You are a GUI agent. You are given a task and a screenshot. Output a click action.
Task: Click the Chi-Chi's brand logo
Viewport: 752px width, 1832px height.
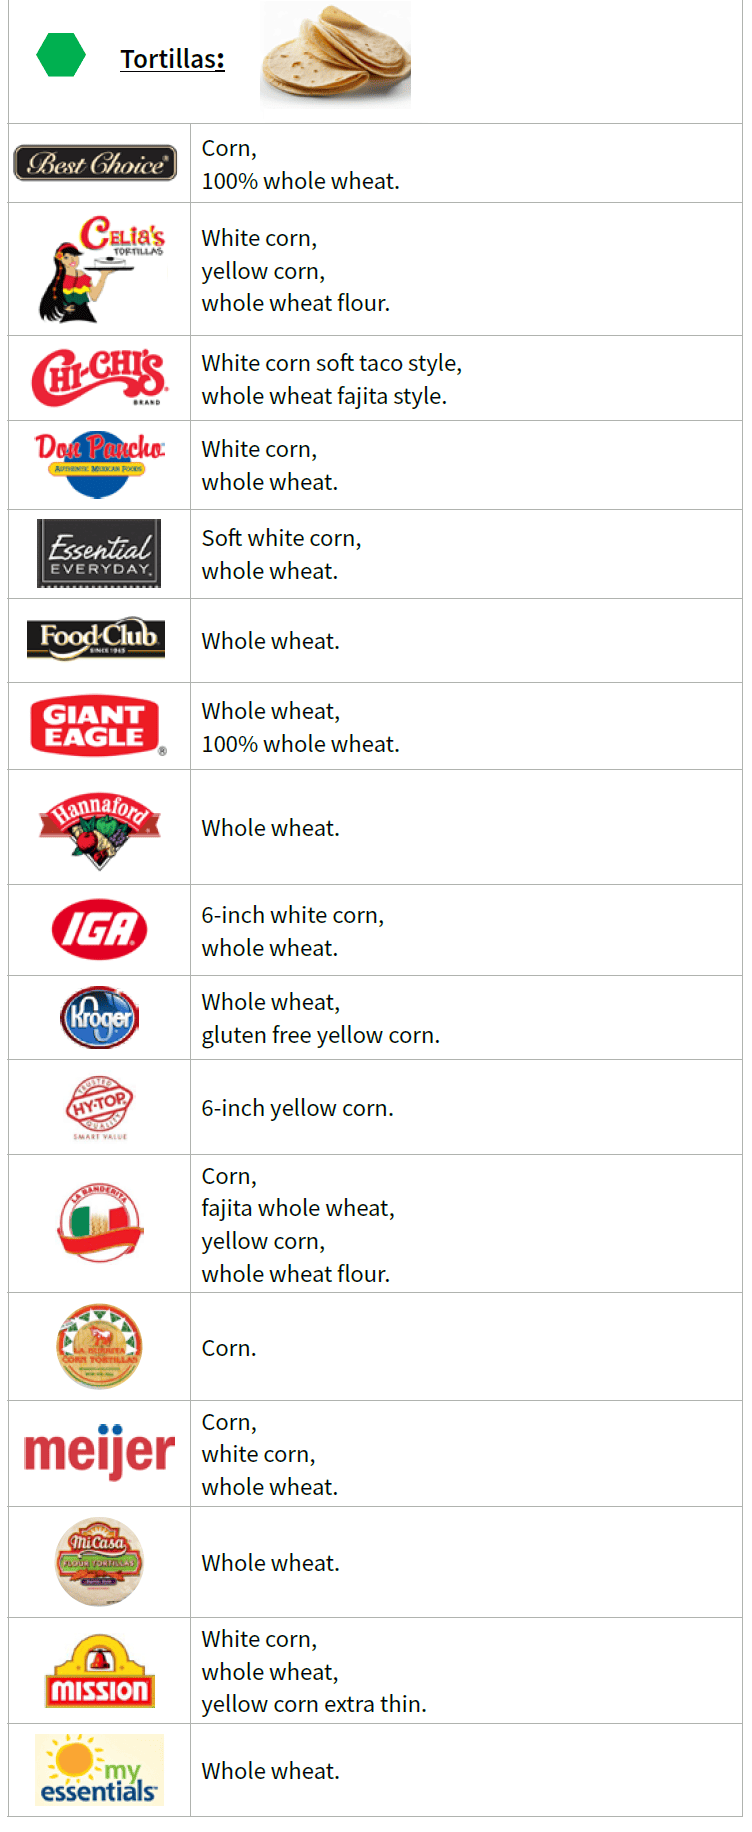pos(98,377)
